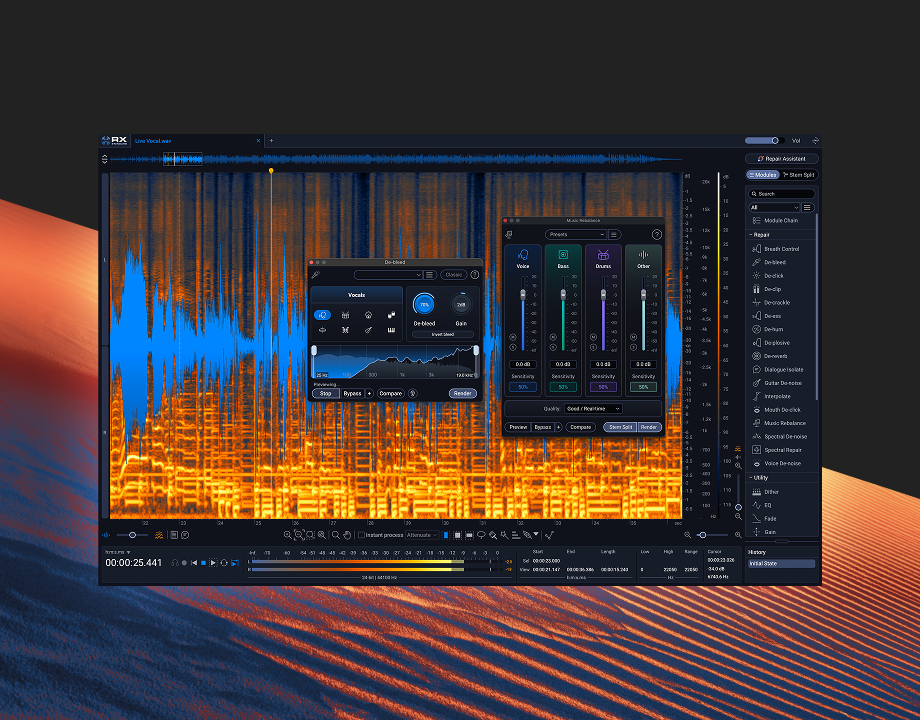Open Module Chain
Image resolution: width=920 pixels, height=720 pixels.
[775, 221]
